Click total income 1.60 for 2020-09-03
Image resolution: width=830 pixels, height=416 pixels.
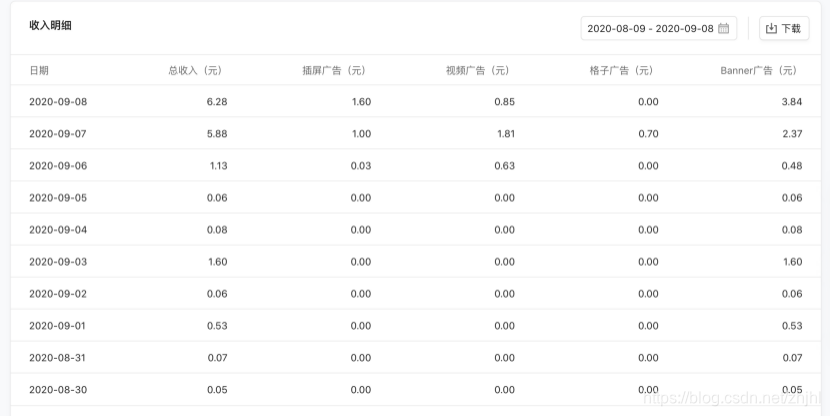218,262
